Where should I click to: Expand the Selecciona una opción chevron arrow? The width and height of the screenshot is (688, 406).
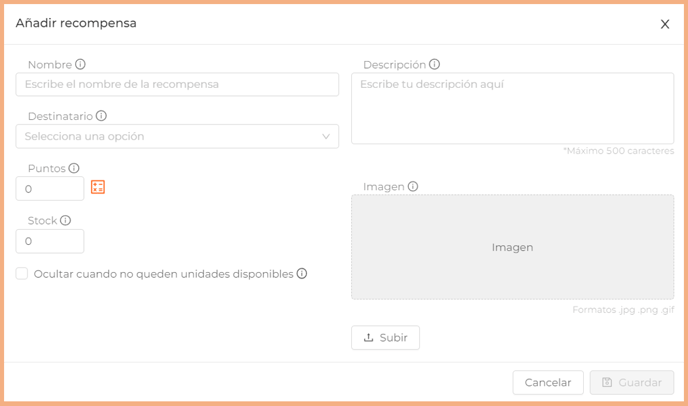point(326,137)
